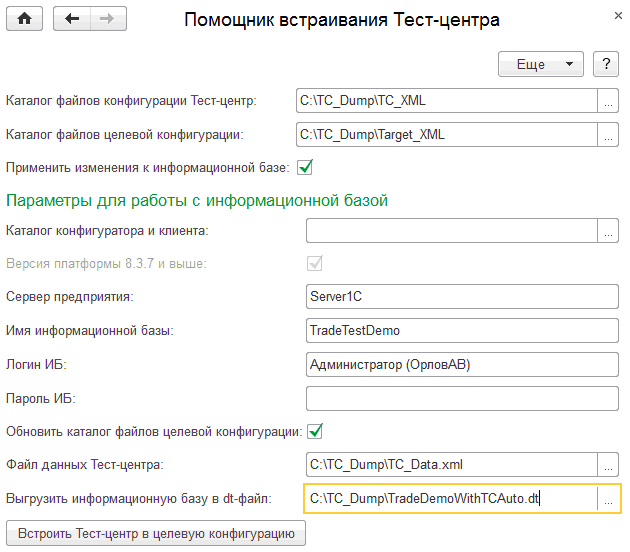Browse for Тест-центр data file
This screenshot has height=552, width=630.
click(608, 464)
